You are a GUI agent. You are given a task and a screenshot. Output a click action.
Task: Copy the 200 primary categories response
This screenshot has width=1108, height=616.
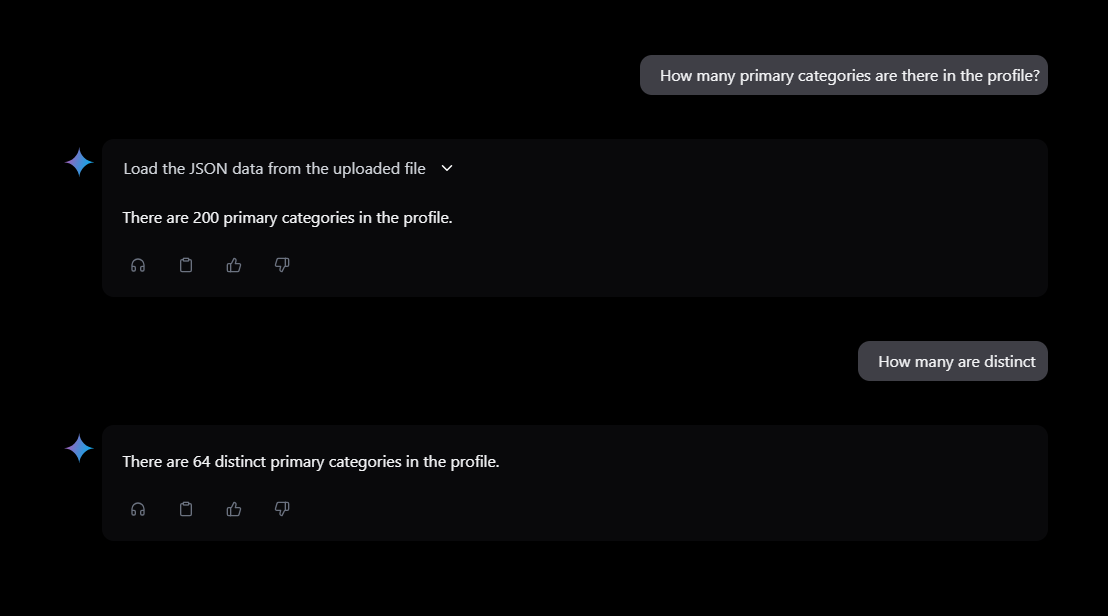pyautogui.click(x=186, y=265)
